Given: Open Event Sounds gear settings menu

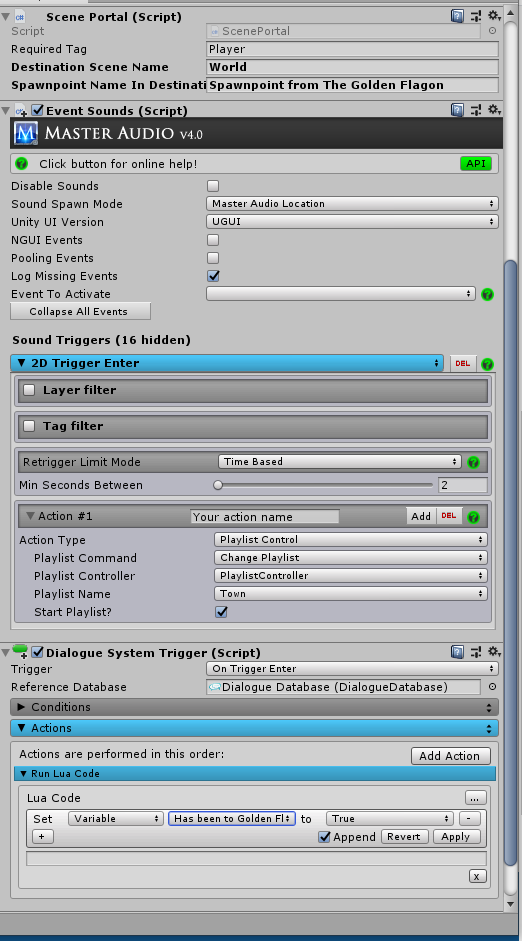Looking at the screenshot, I should [x=494, y=110].
